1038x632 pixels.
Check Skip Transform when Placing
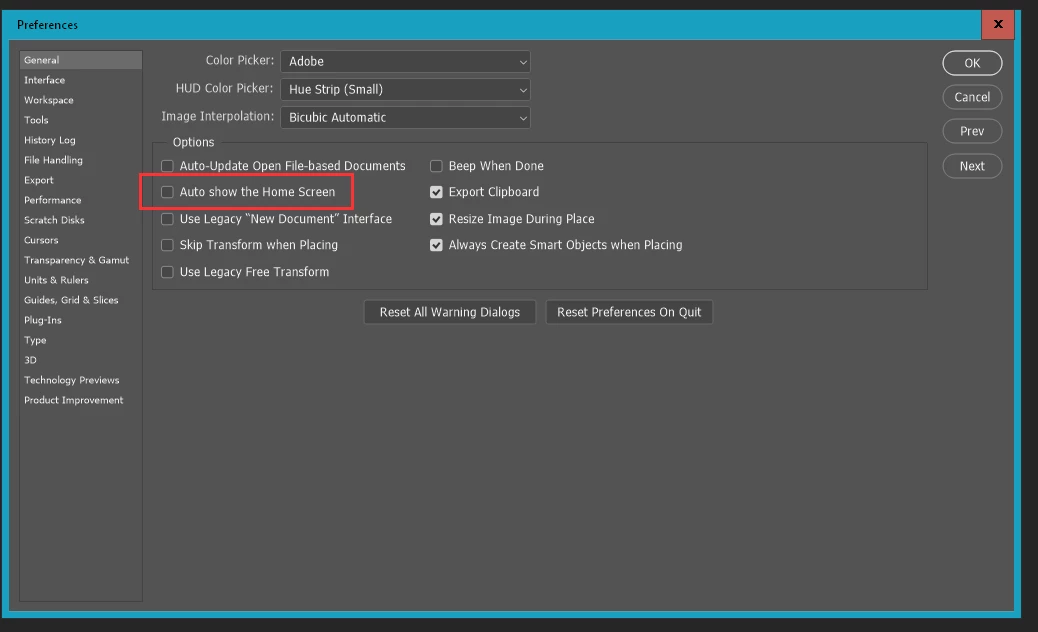167,245
